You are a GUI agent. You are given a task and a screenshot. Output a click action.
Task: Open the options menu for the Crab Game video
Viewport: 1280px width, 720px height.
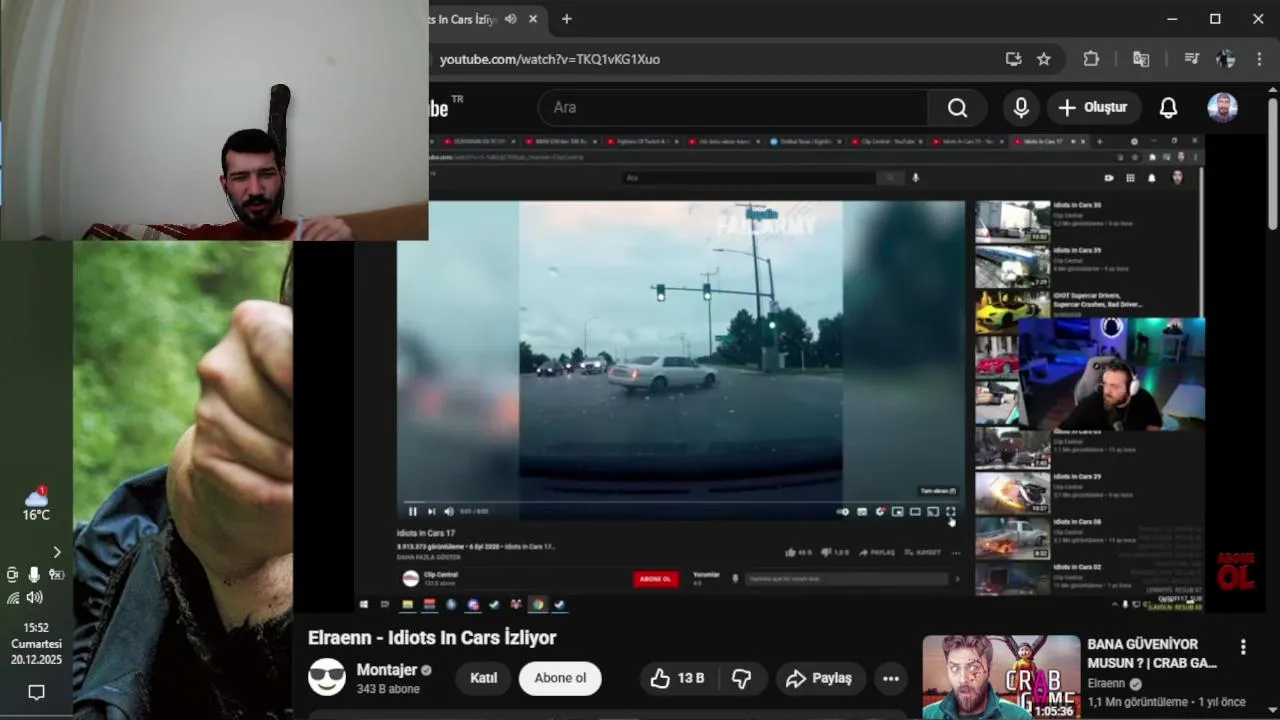1243,648
